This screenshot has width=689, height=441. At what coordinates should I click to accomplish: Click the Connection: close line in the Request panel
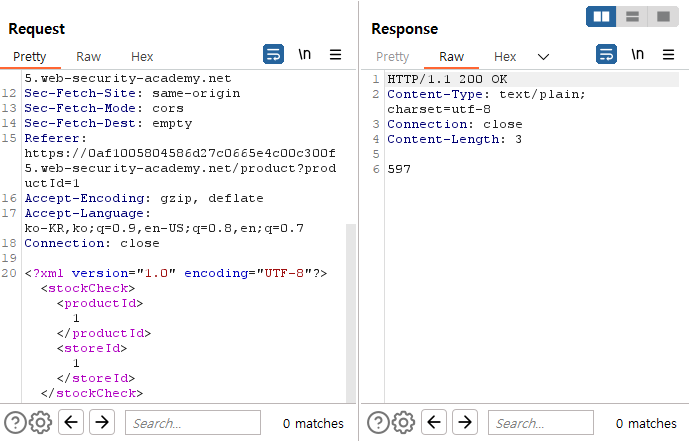pos(92,243)
